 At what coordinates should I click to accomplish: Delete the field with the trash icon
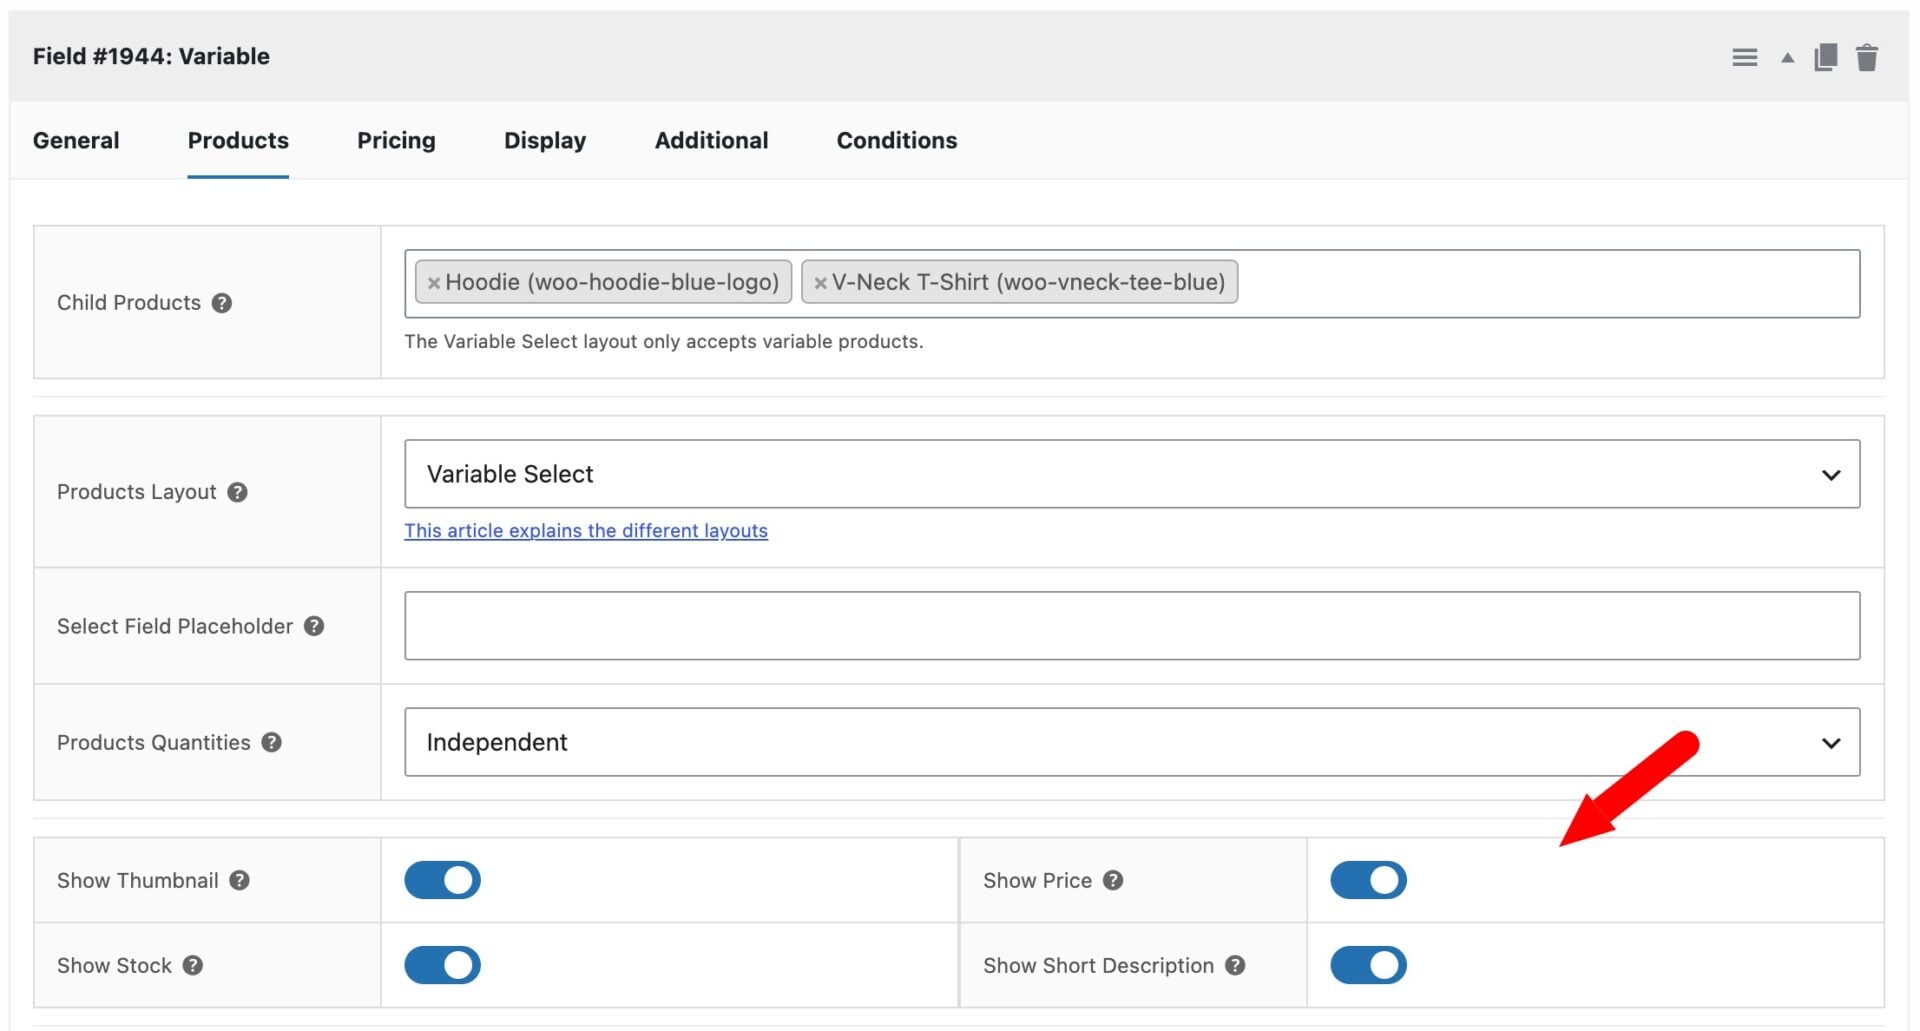(x=1866, y=57)
